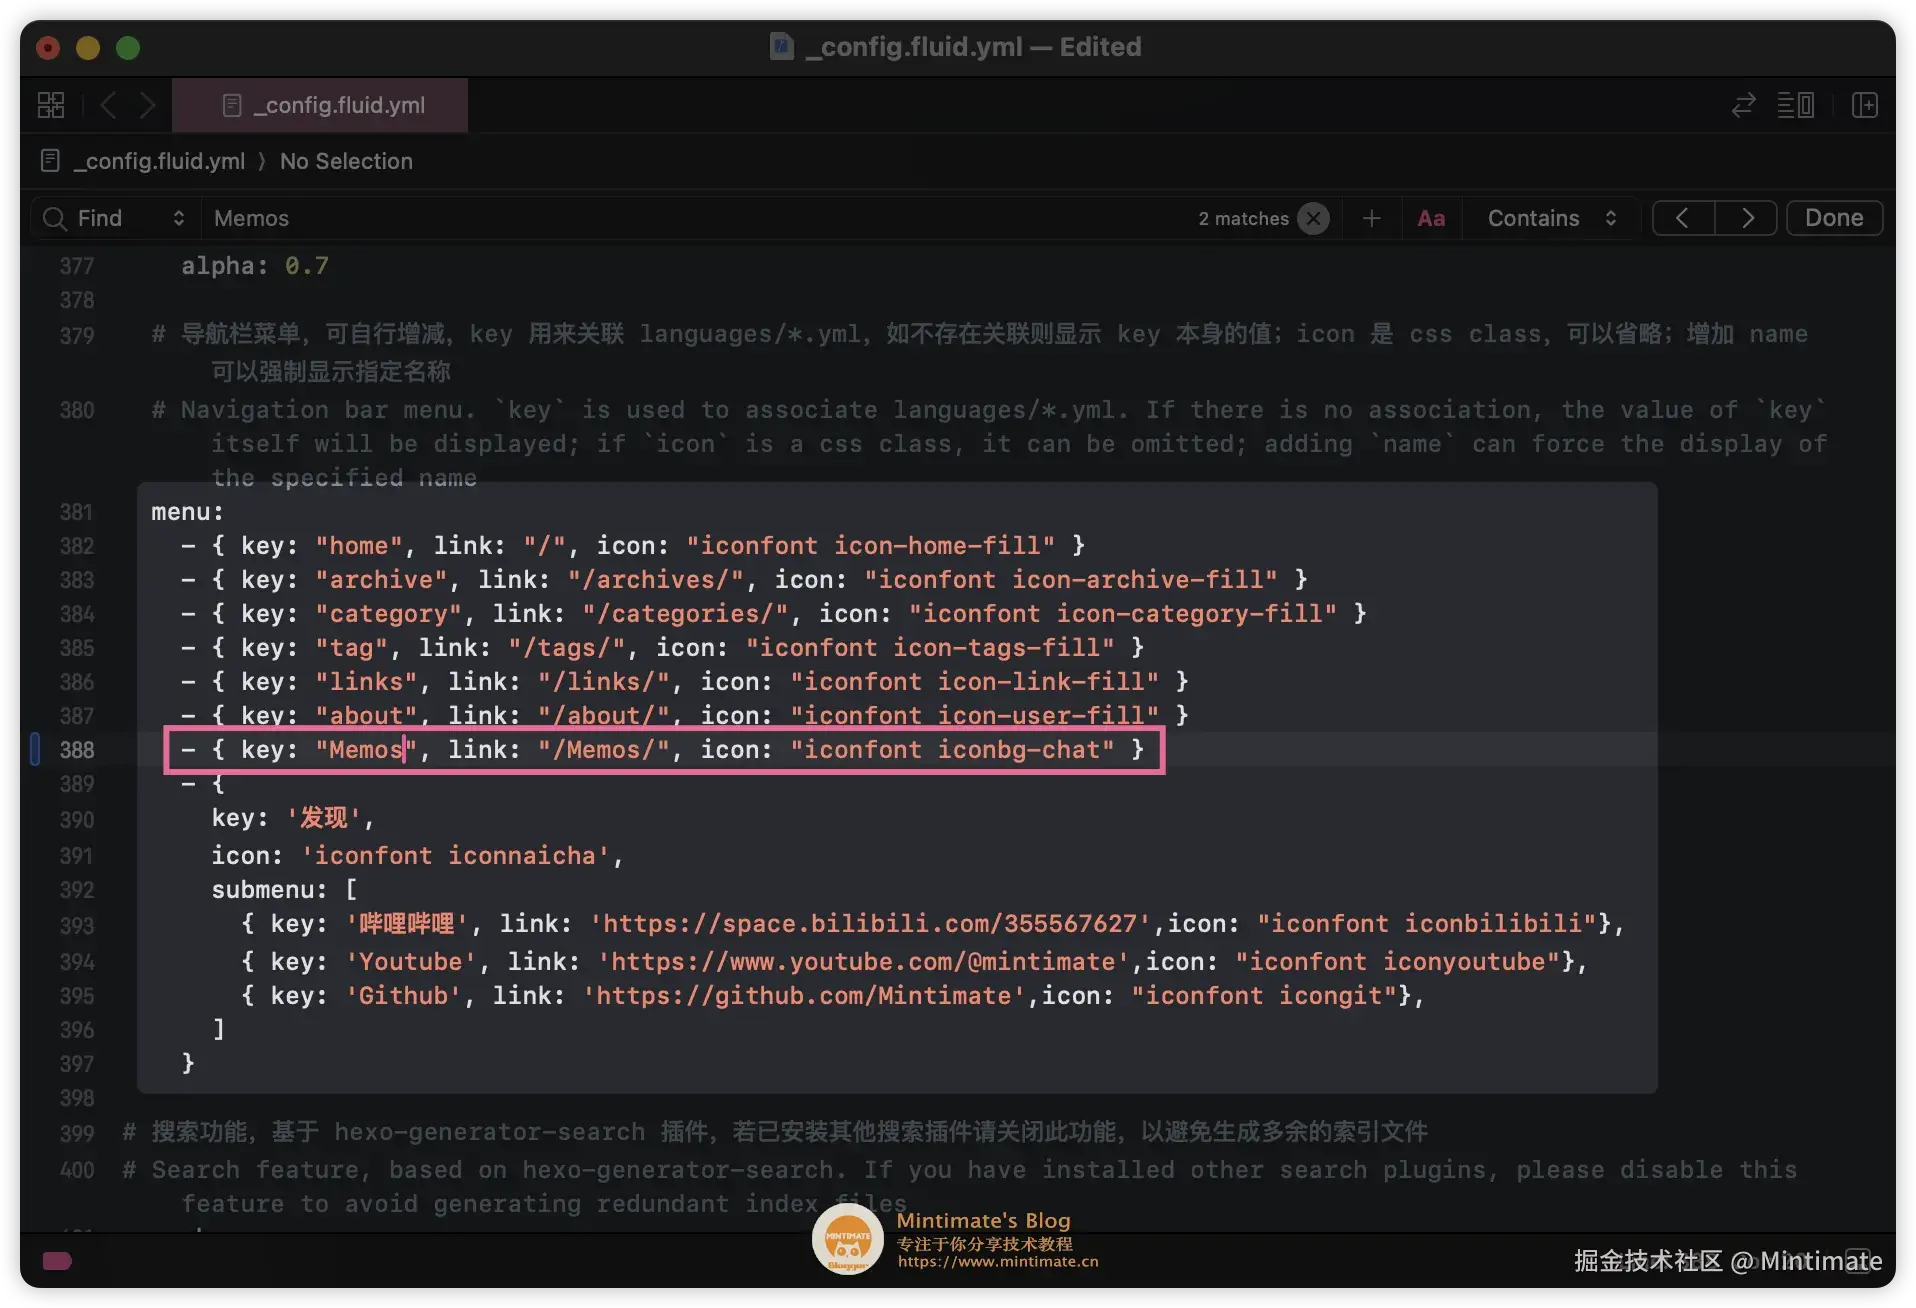The height and width of the screenshot is (1308, 1916).
Task: Click the 2 matches result count
Action: click(x=1243, y=218)
